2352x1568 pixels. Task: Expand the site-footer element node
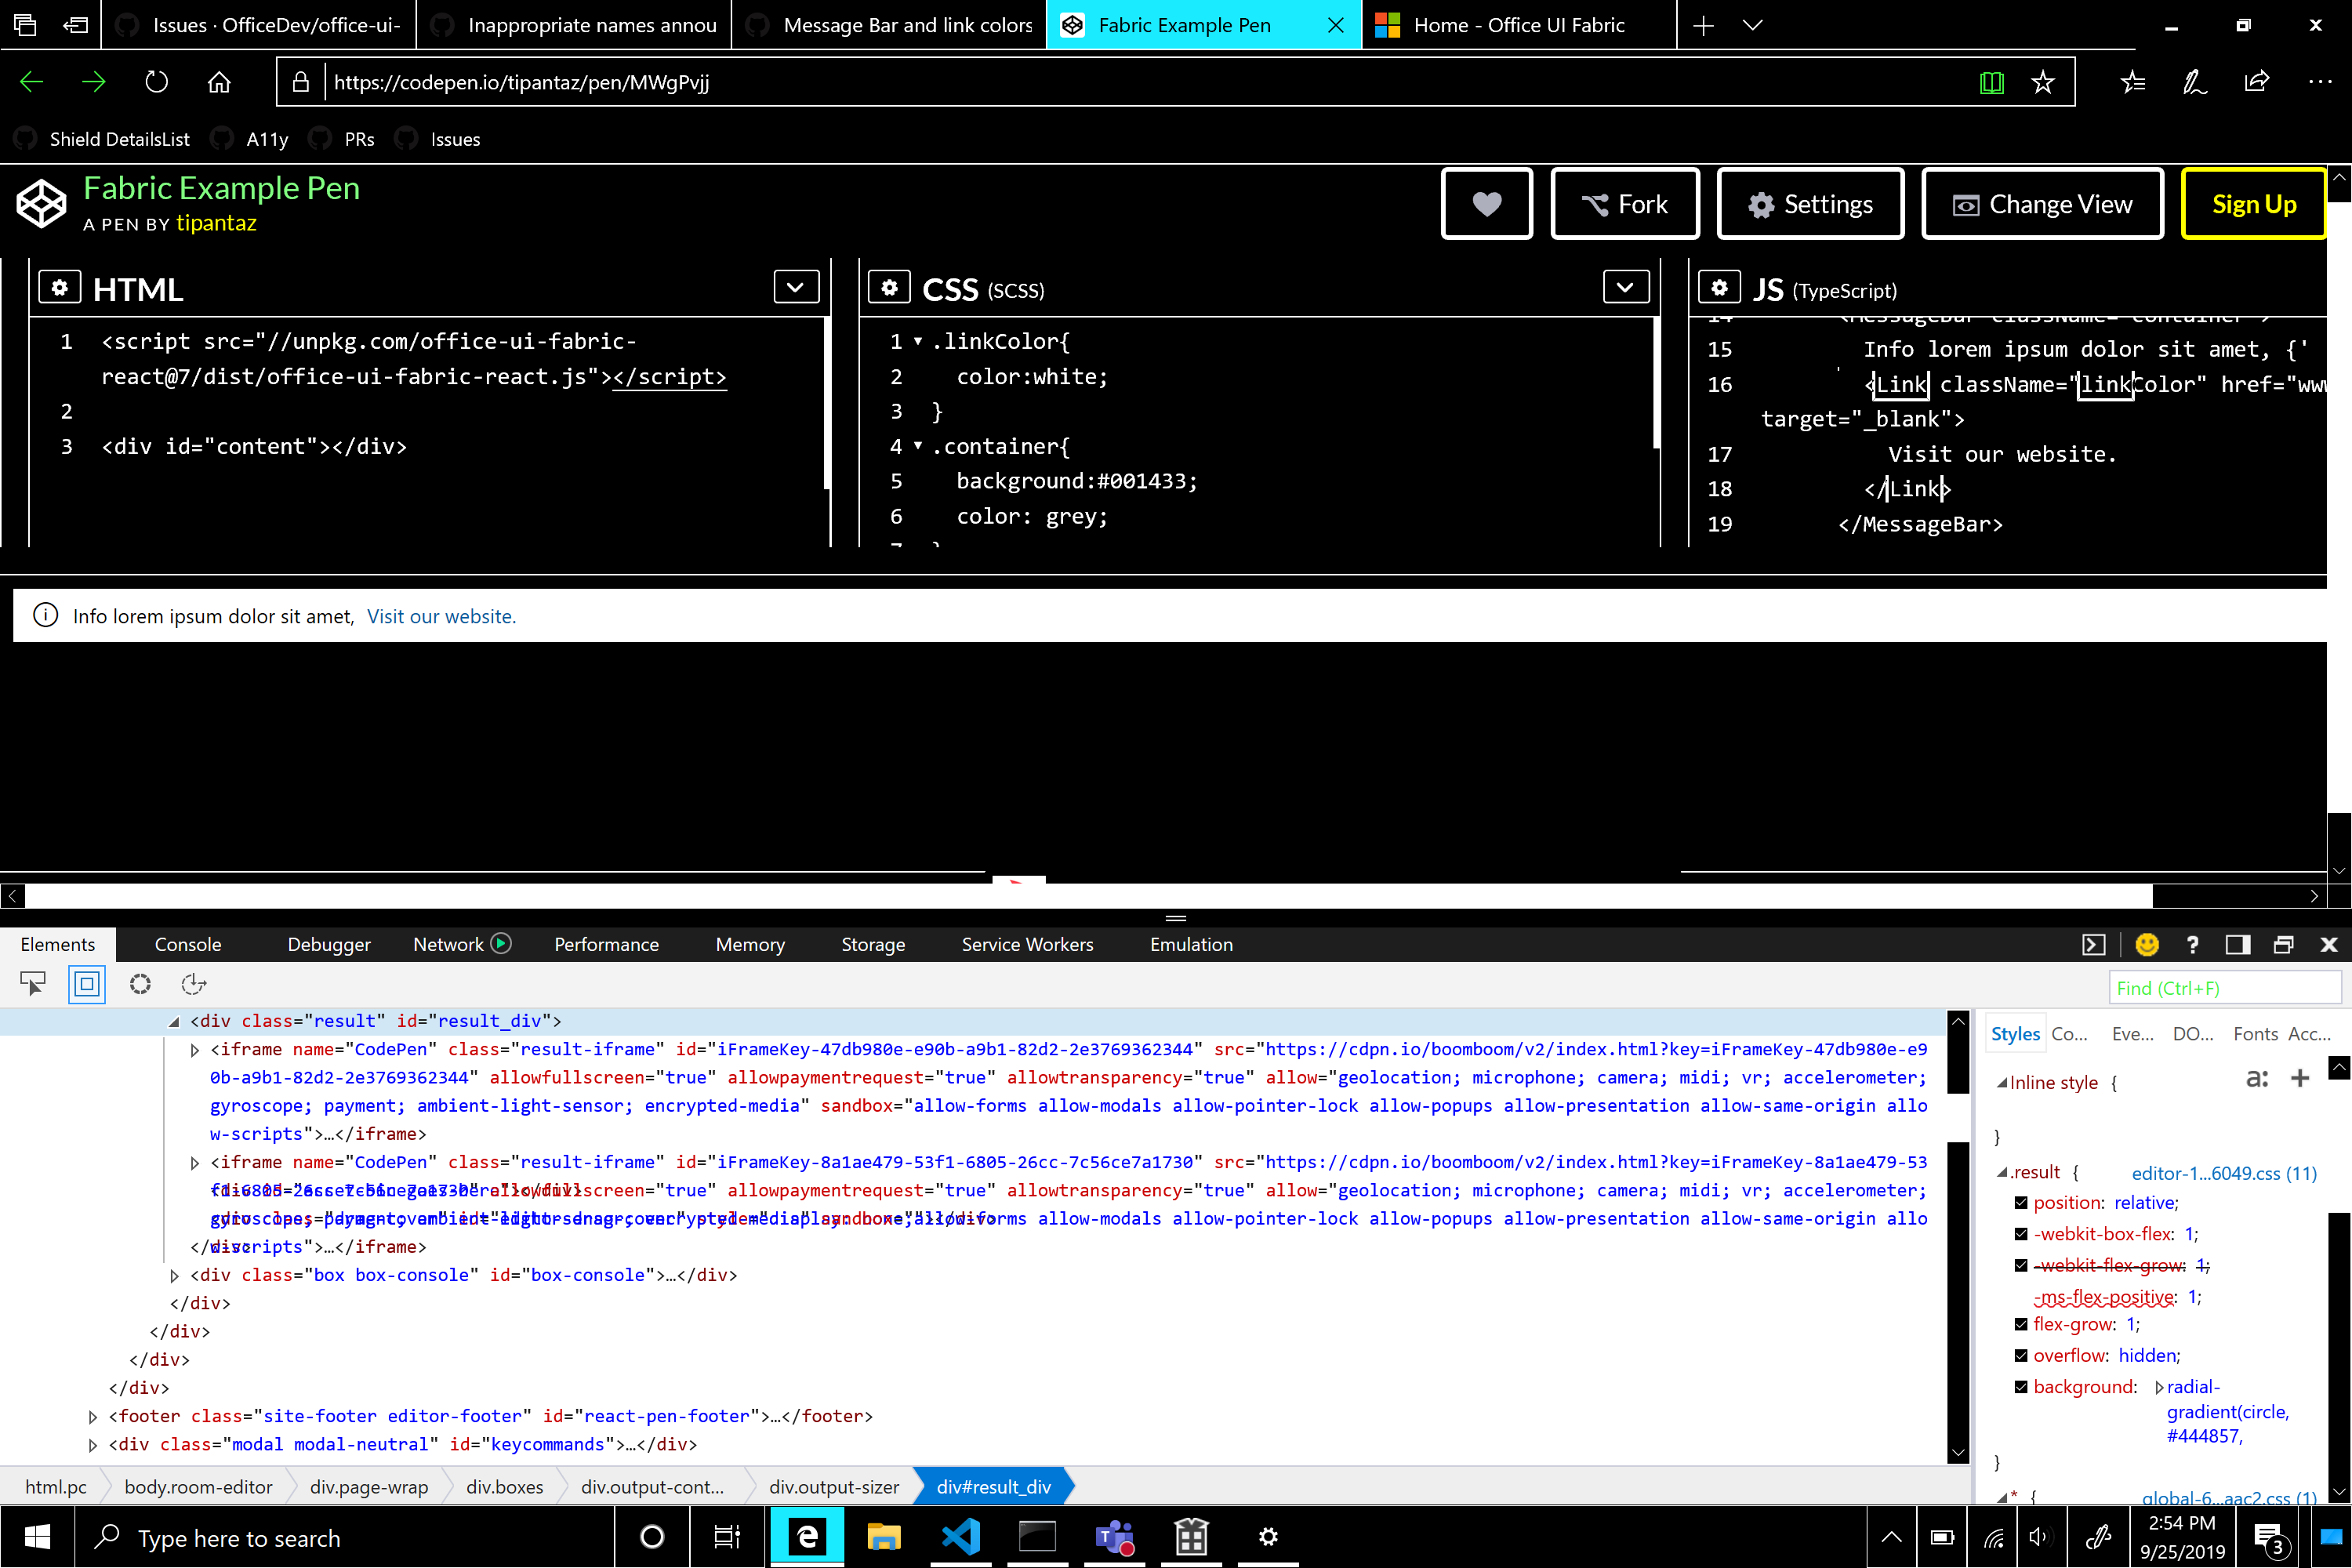tap(93, 1416)
